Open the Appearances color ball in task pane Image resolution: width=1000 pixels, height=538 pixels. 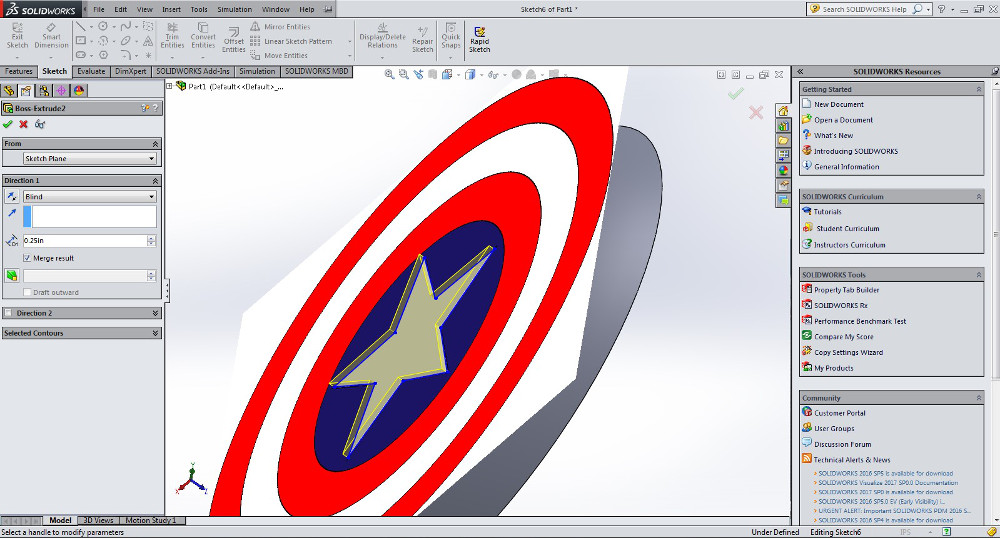[783, 170]
